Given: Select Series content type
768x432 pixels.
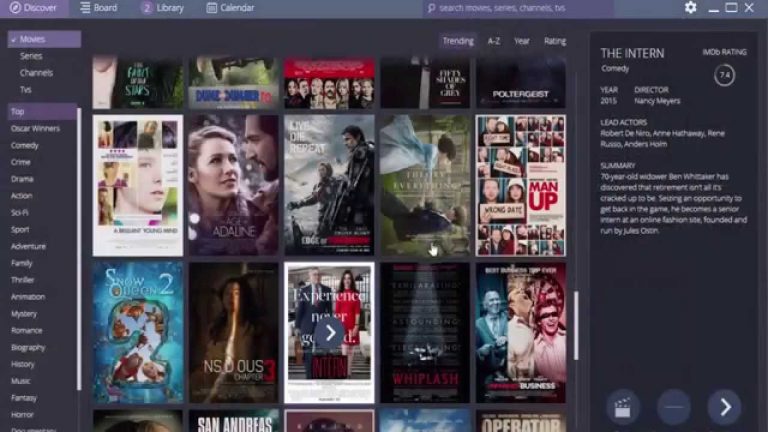Looking at the screenshot, I should (x=31, y=56).
